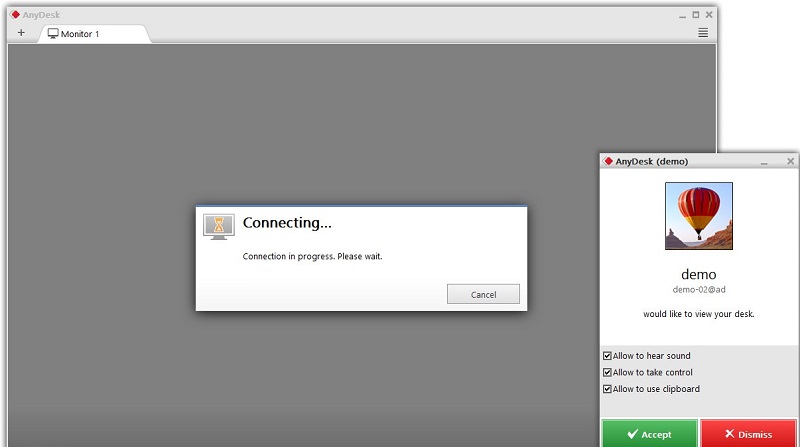Cancel the connection in progress

click(483, 294)
